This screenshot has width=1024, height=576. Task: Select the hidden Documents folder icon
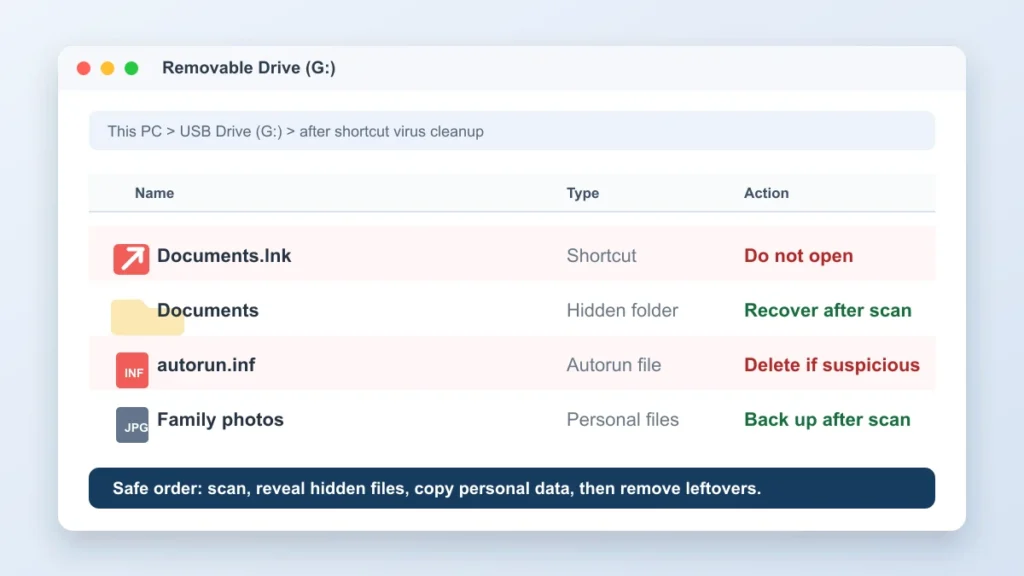pos(147,317)
